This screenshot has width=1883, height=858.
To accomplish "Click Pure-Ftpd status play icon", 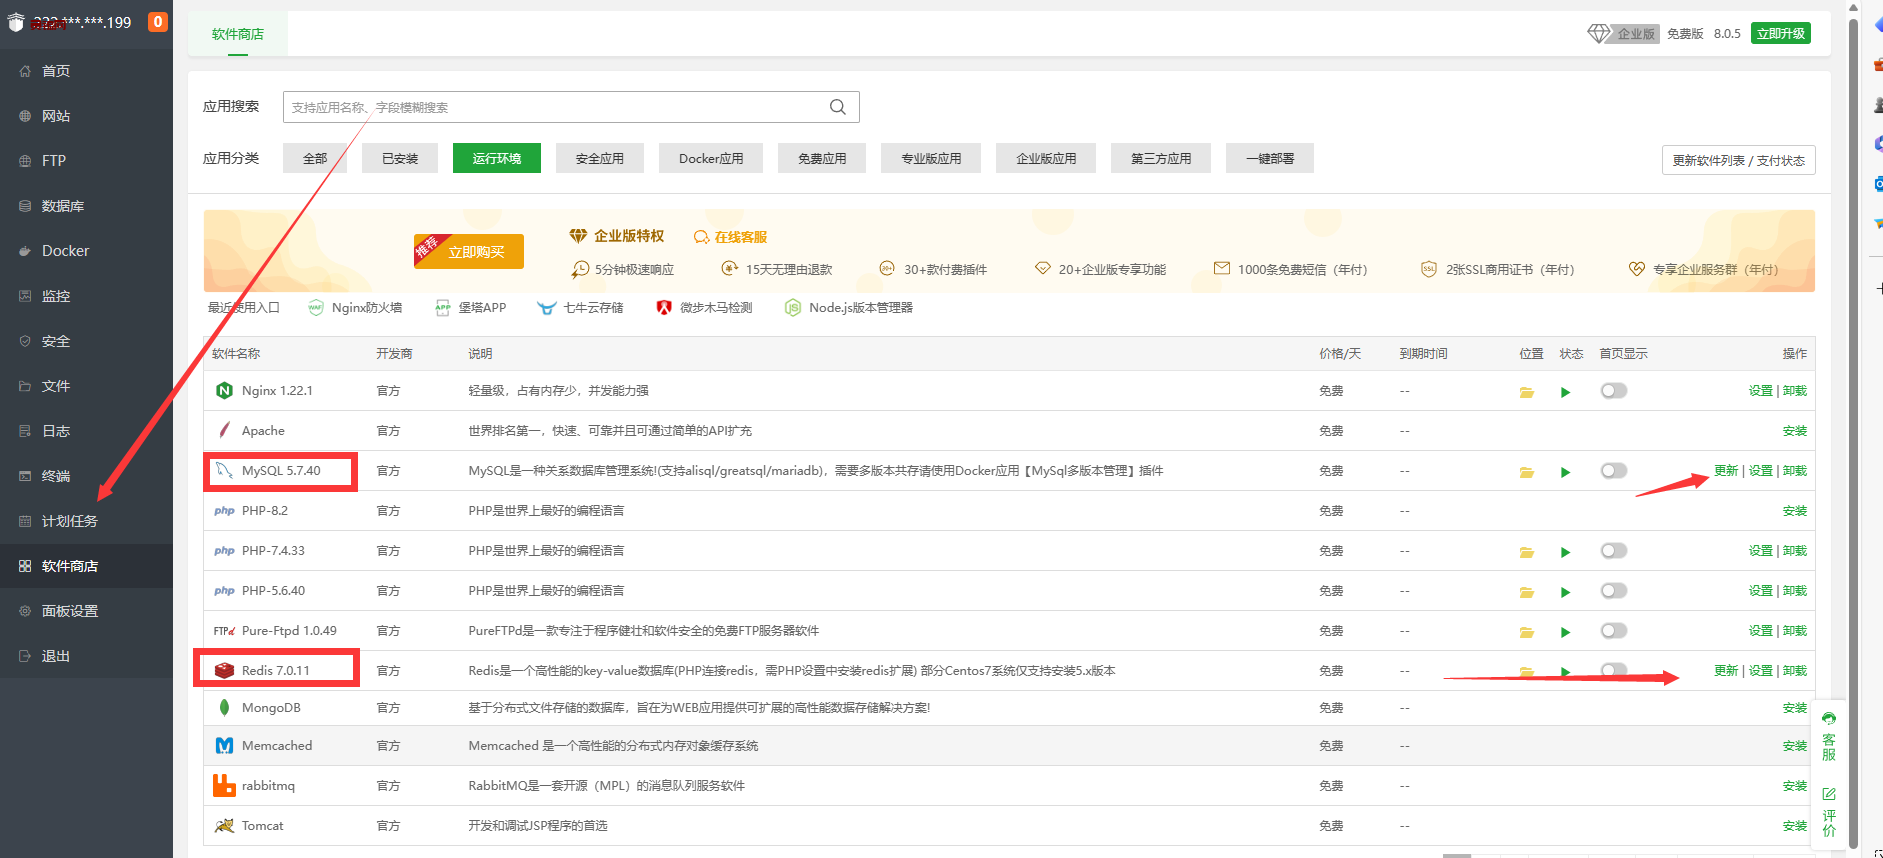I will (1566, 632).
